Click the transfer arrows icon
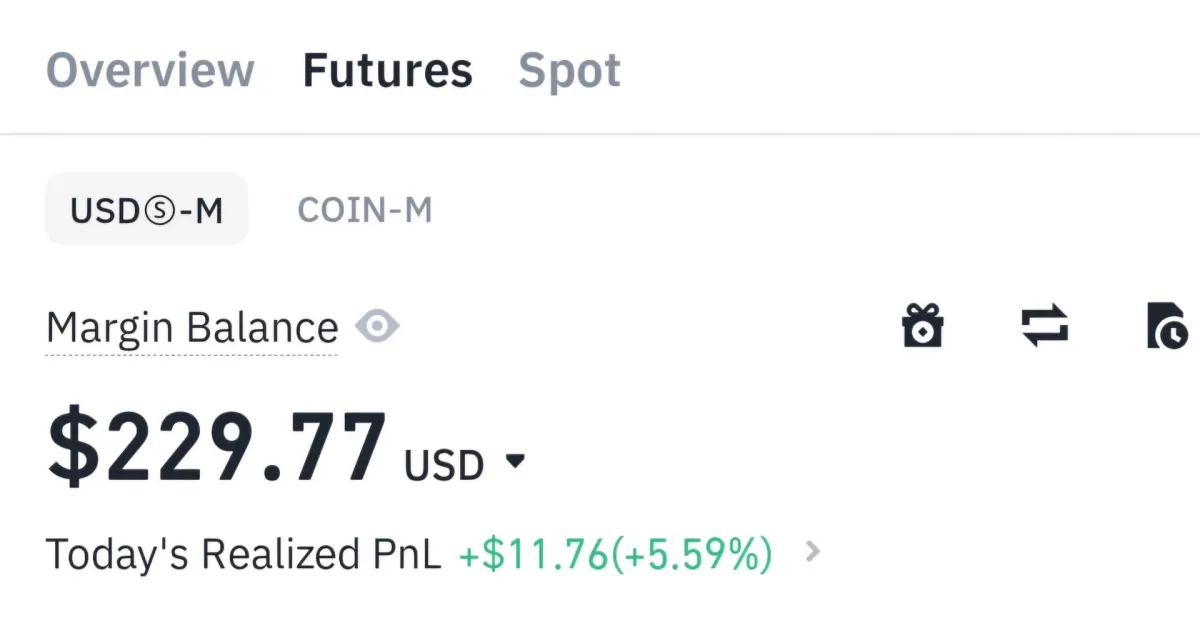The height and width of the screenshot is (625, 1200). [x=1044, y=327]
